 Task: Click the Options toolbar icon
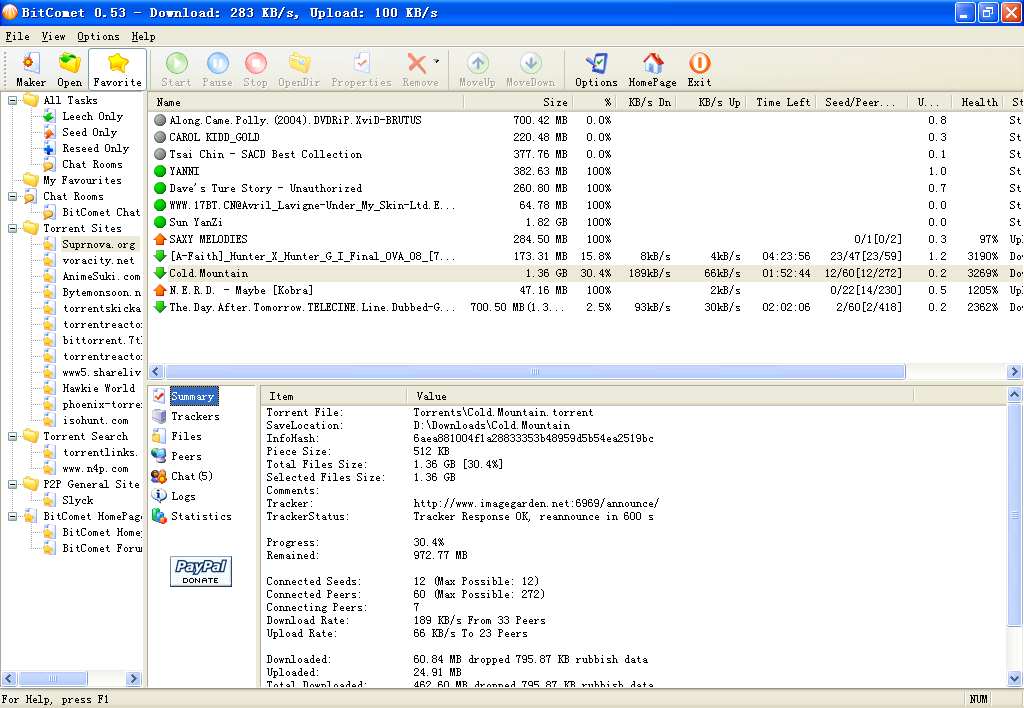pyautogui.click(x=596, y=69)
